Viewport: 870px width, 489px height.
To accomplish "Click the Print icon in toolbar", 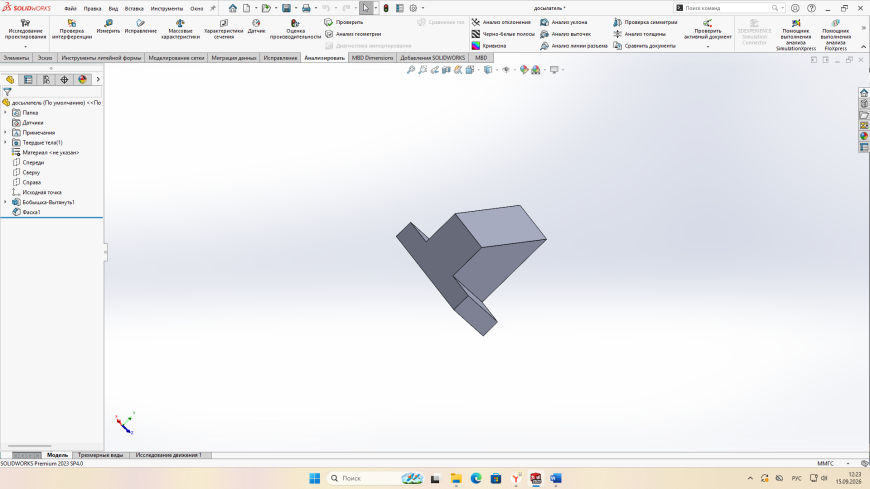I will point(306,8).
